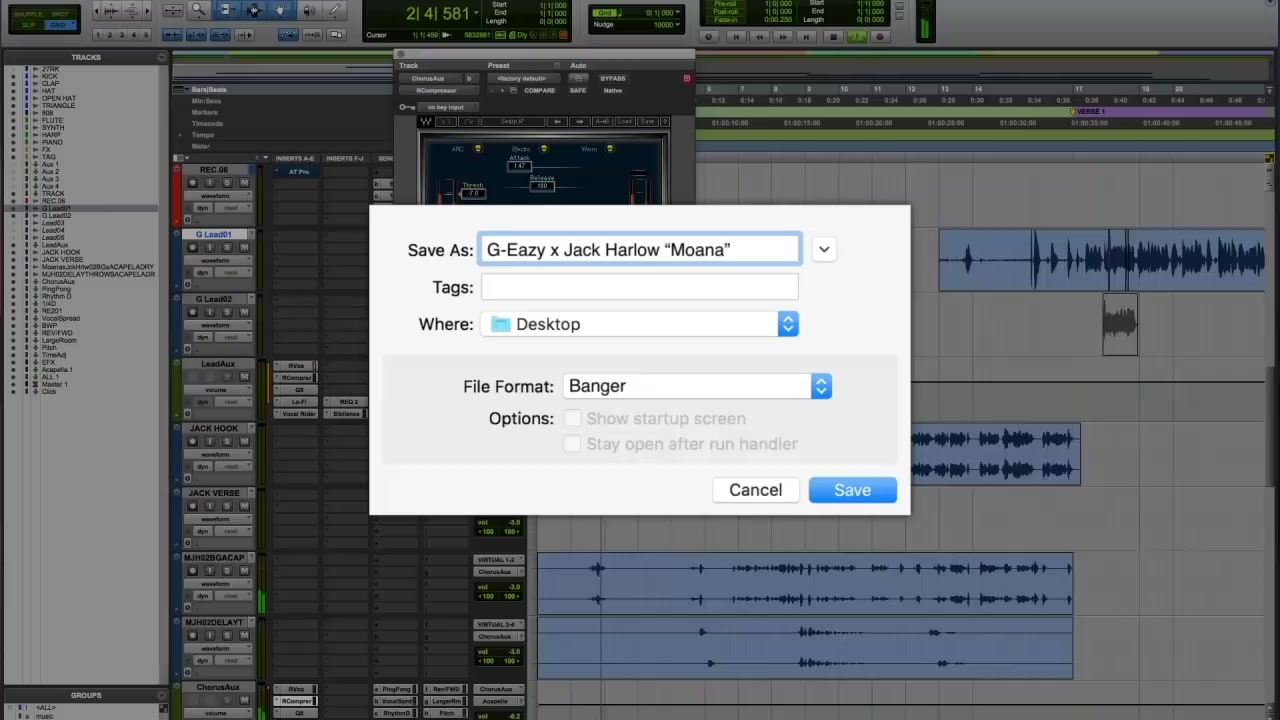
Task: Click the plugin Save preset button
Action: pyautogui.click(x=647, y=121)
